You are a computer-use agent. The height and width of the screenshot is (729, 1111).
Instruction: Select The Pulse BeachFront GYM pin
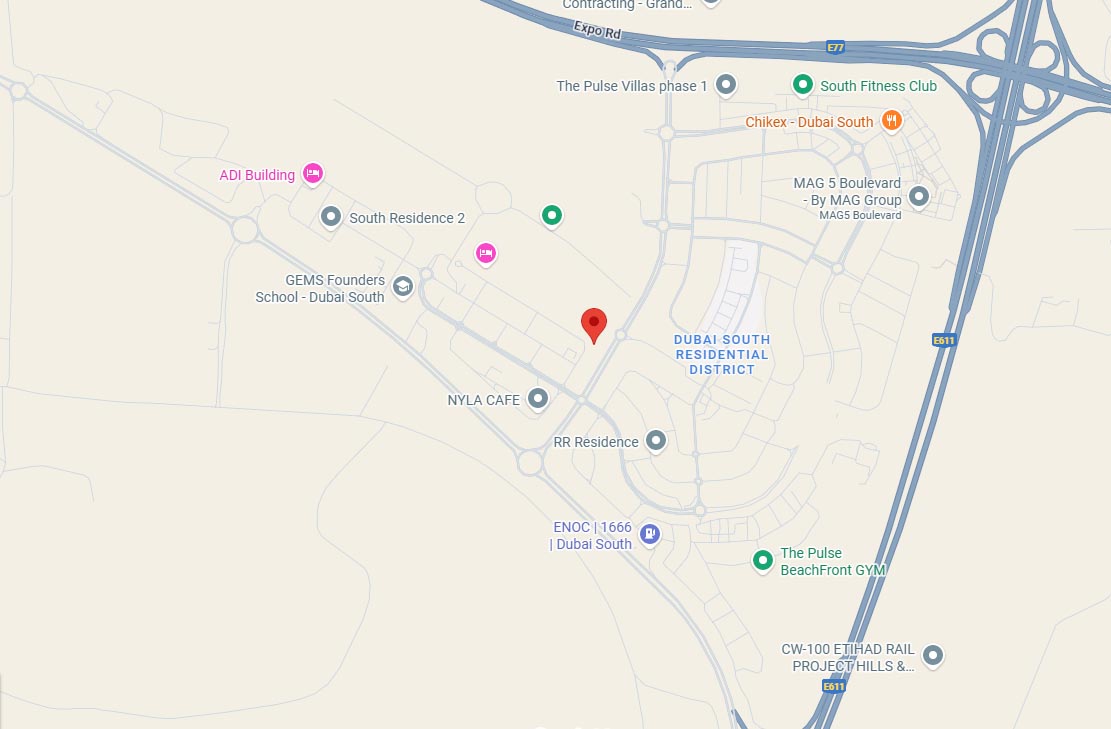pos(762,560)
